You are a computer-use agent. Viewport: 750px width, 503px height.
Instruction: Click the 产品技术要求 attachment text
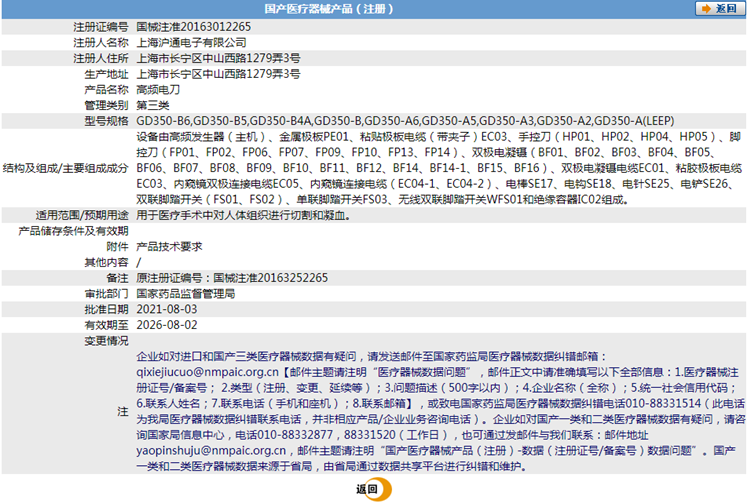pos(169,247)
